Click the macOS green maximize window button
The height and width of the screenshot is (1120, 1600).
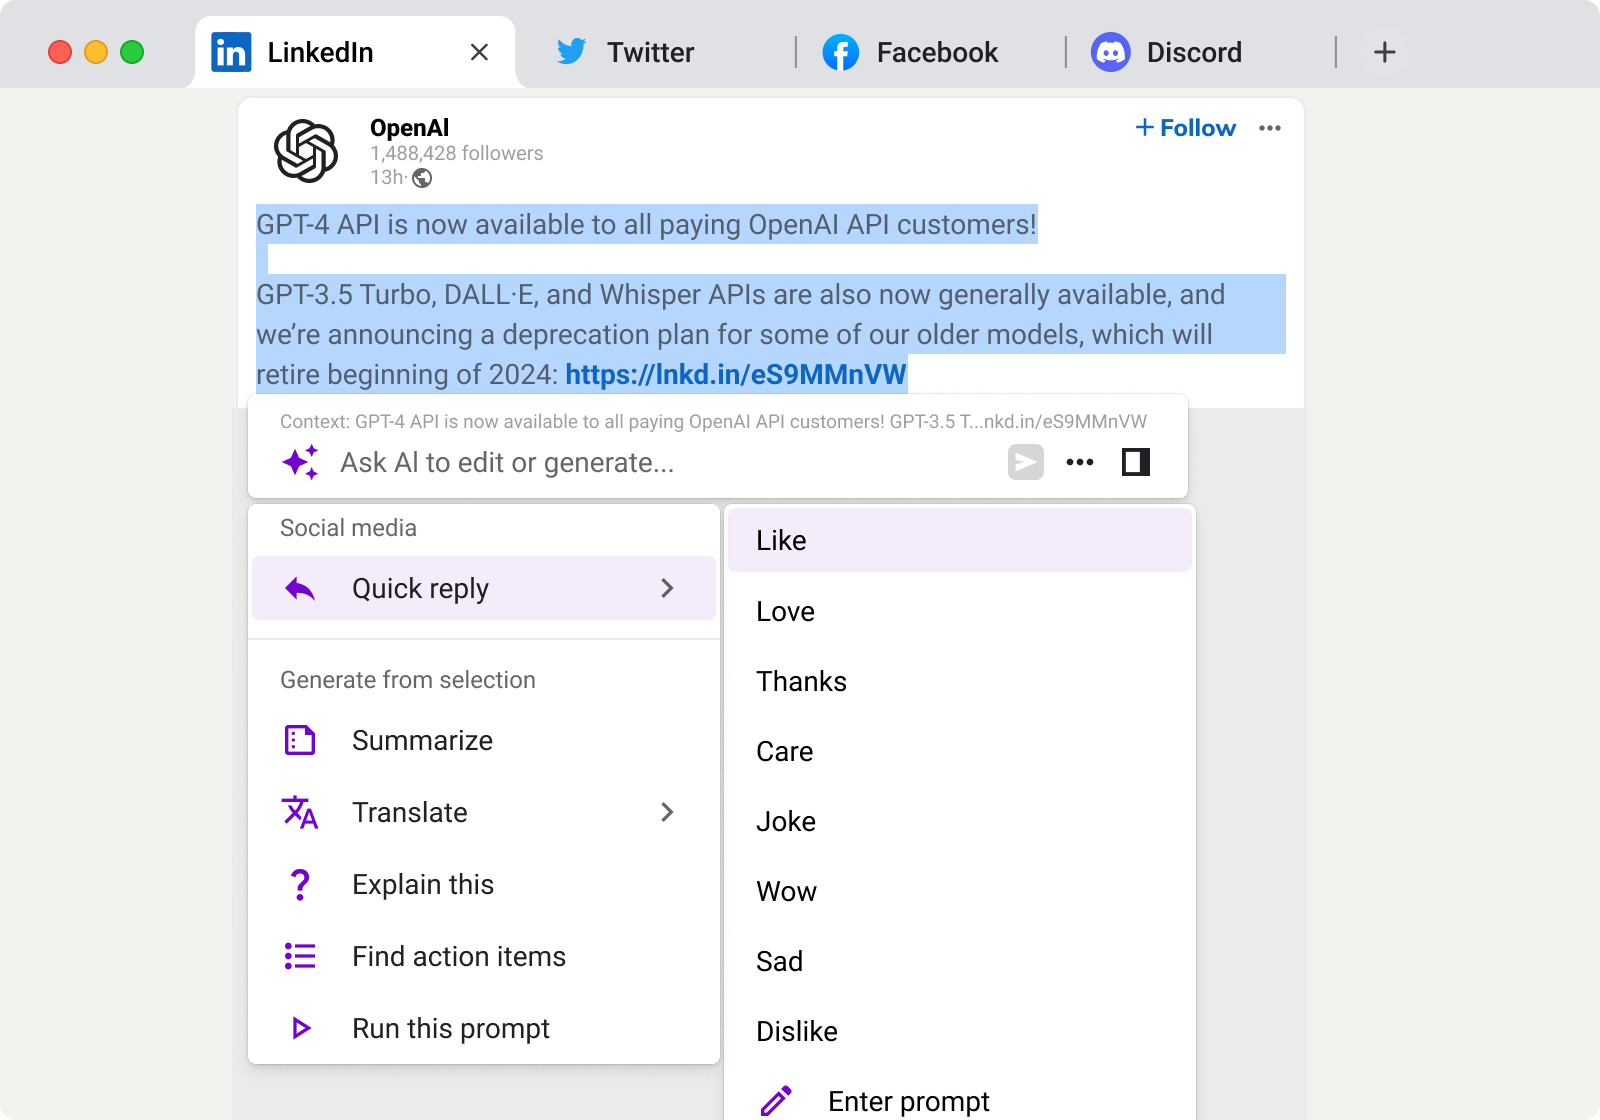(132, 52)
